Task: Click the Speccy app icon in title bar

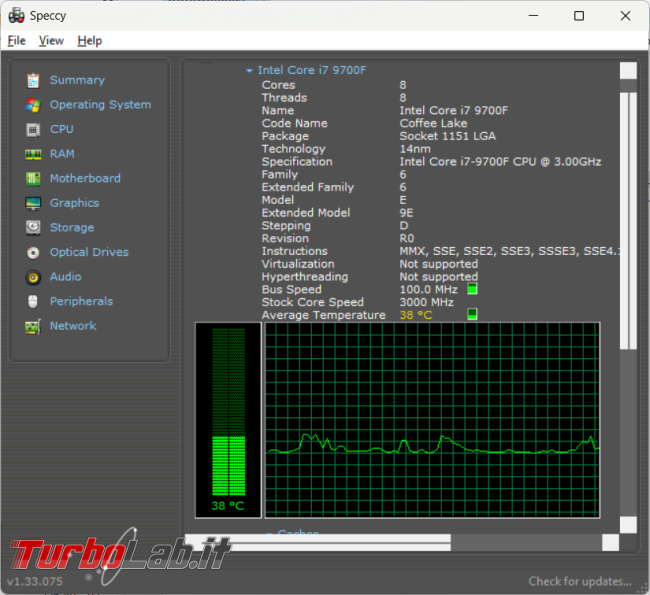Action: [x=17, y=16]
